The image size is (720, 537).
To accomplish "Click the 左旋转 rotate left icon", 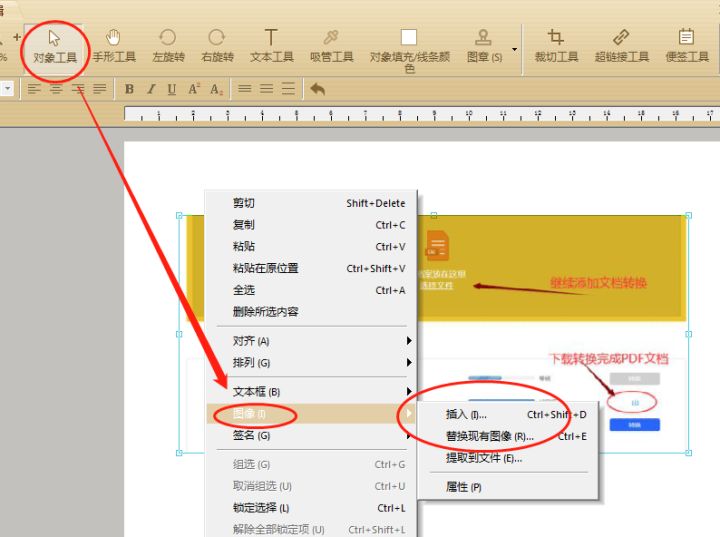I will coord(168,46).
